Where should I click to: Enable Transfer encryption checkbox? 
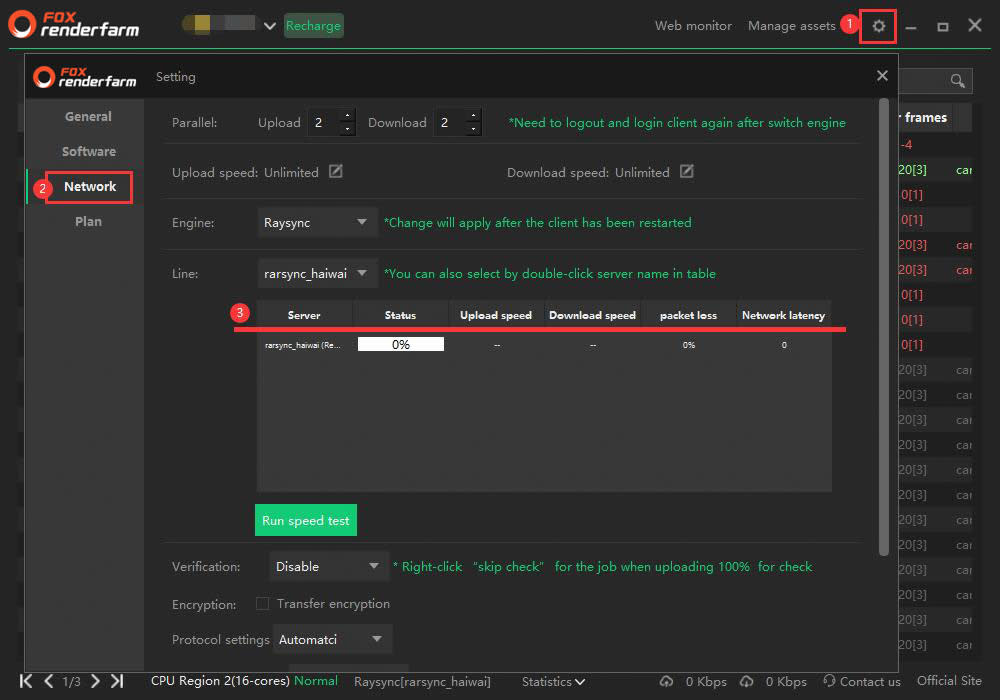262,603
